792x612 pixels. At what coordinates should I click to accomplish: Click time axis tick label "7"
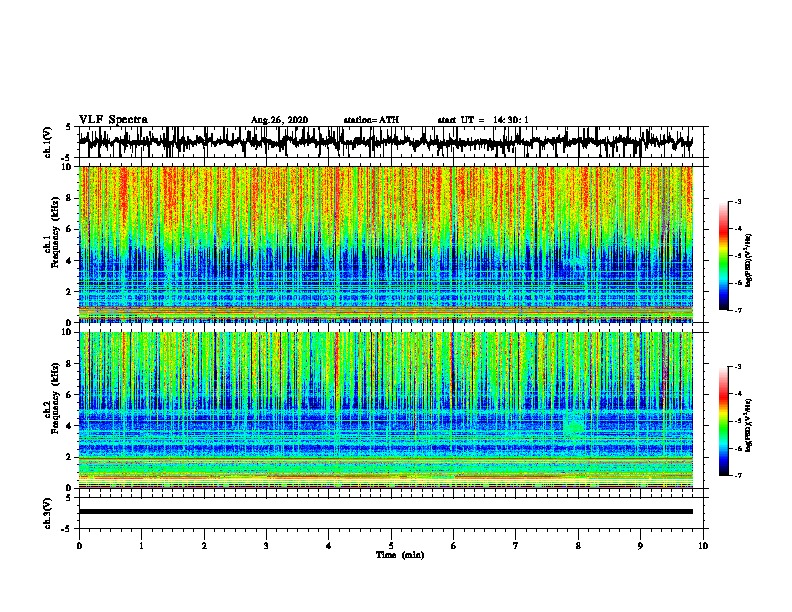[516, 545]
